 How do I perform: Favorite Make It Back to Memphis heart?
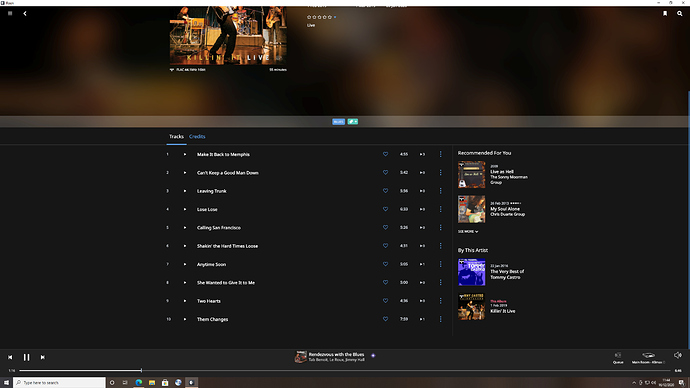[385, 154]
